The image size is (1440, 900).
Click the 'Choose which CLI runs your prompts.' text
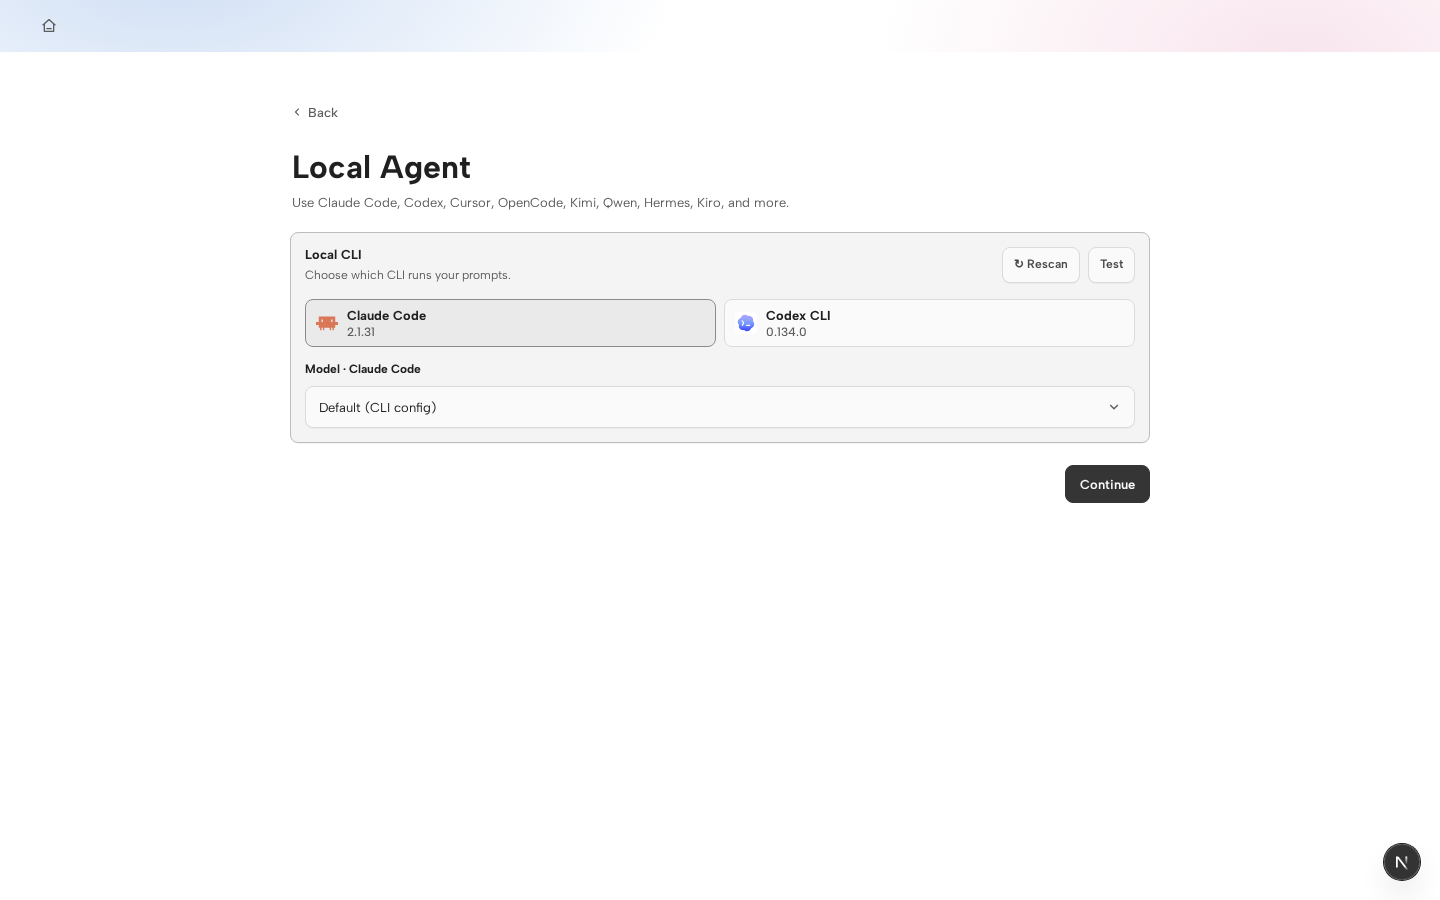[x=408, y=275]
